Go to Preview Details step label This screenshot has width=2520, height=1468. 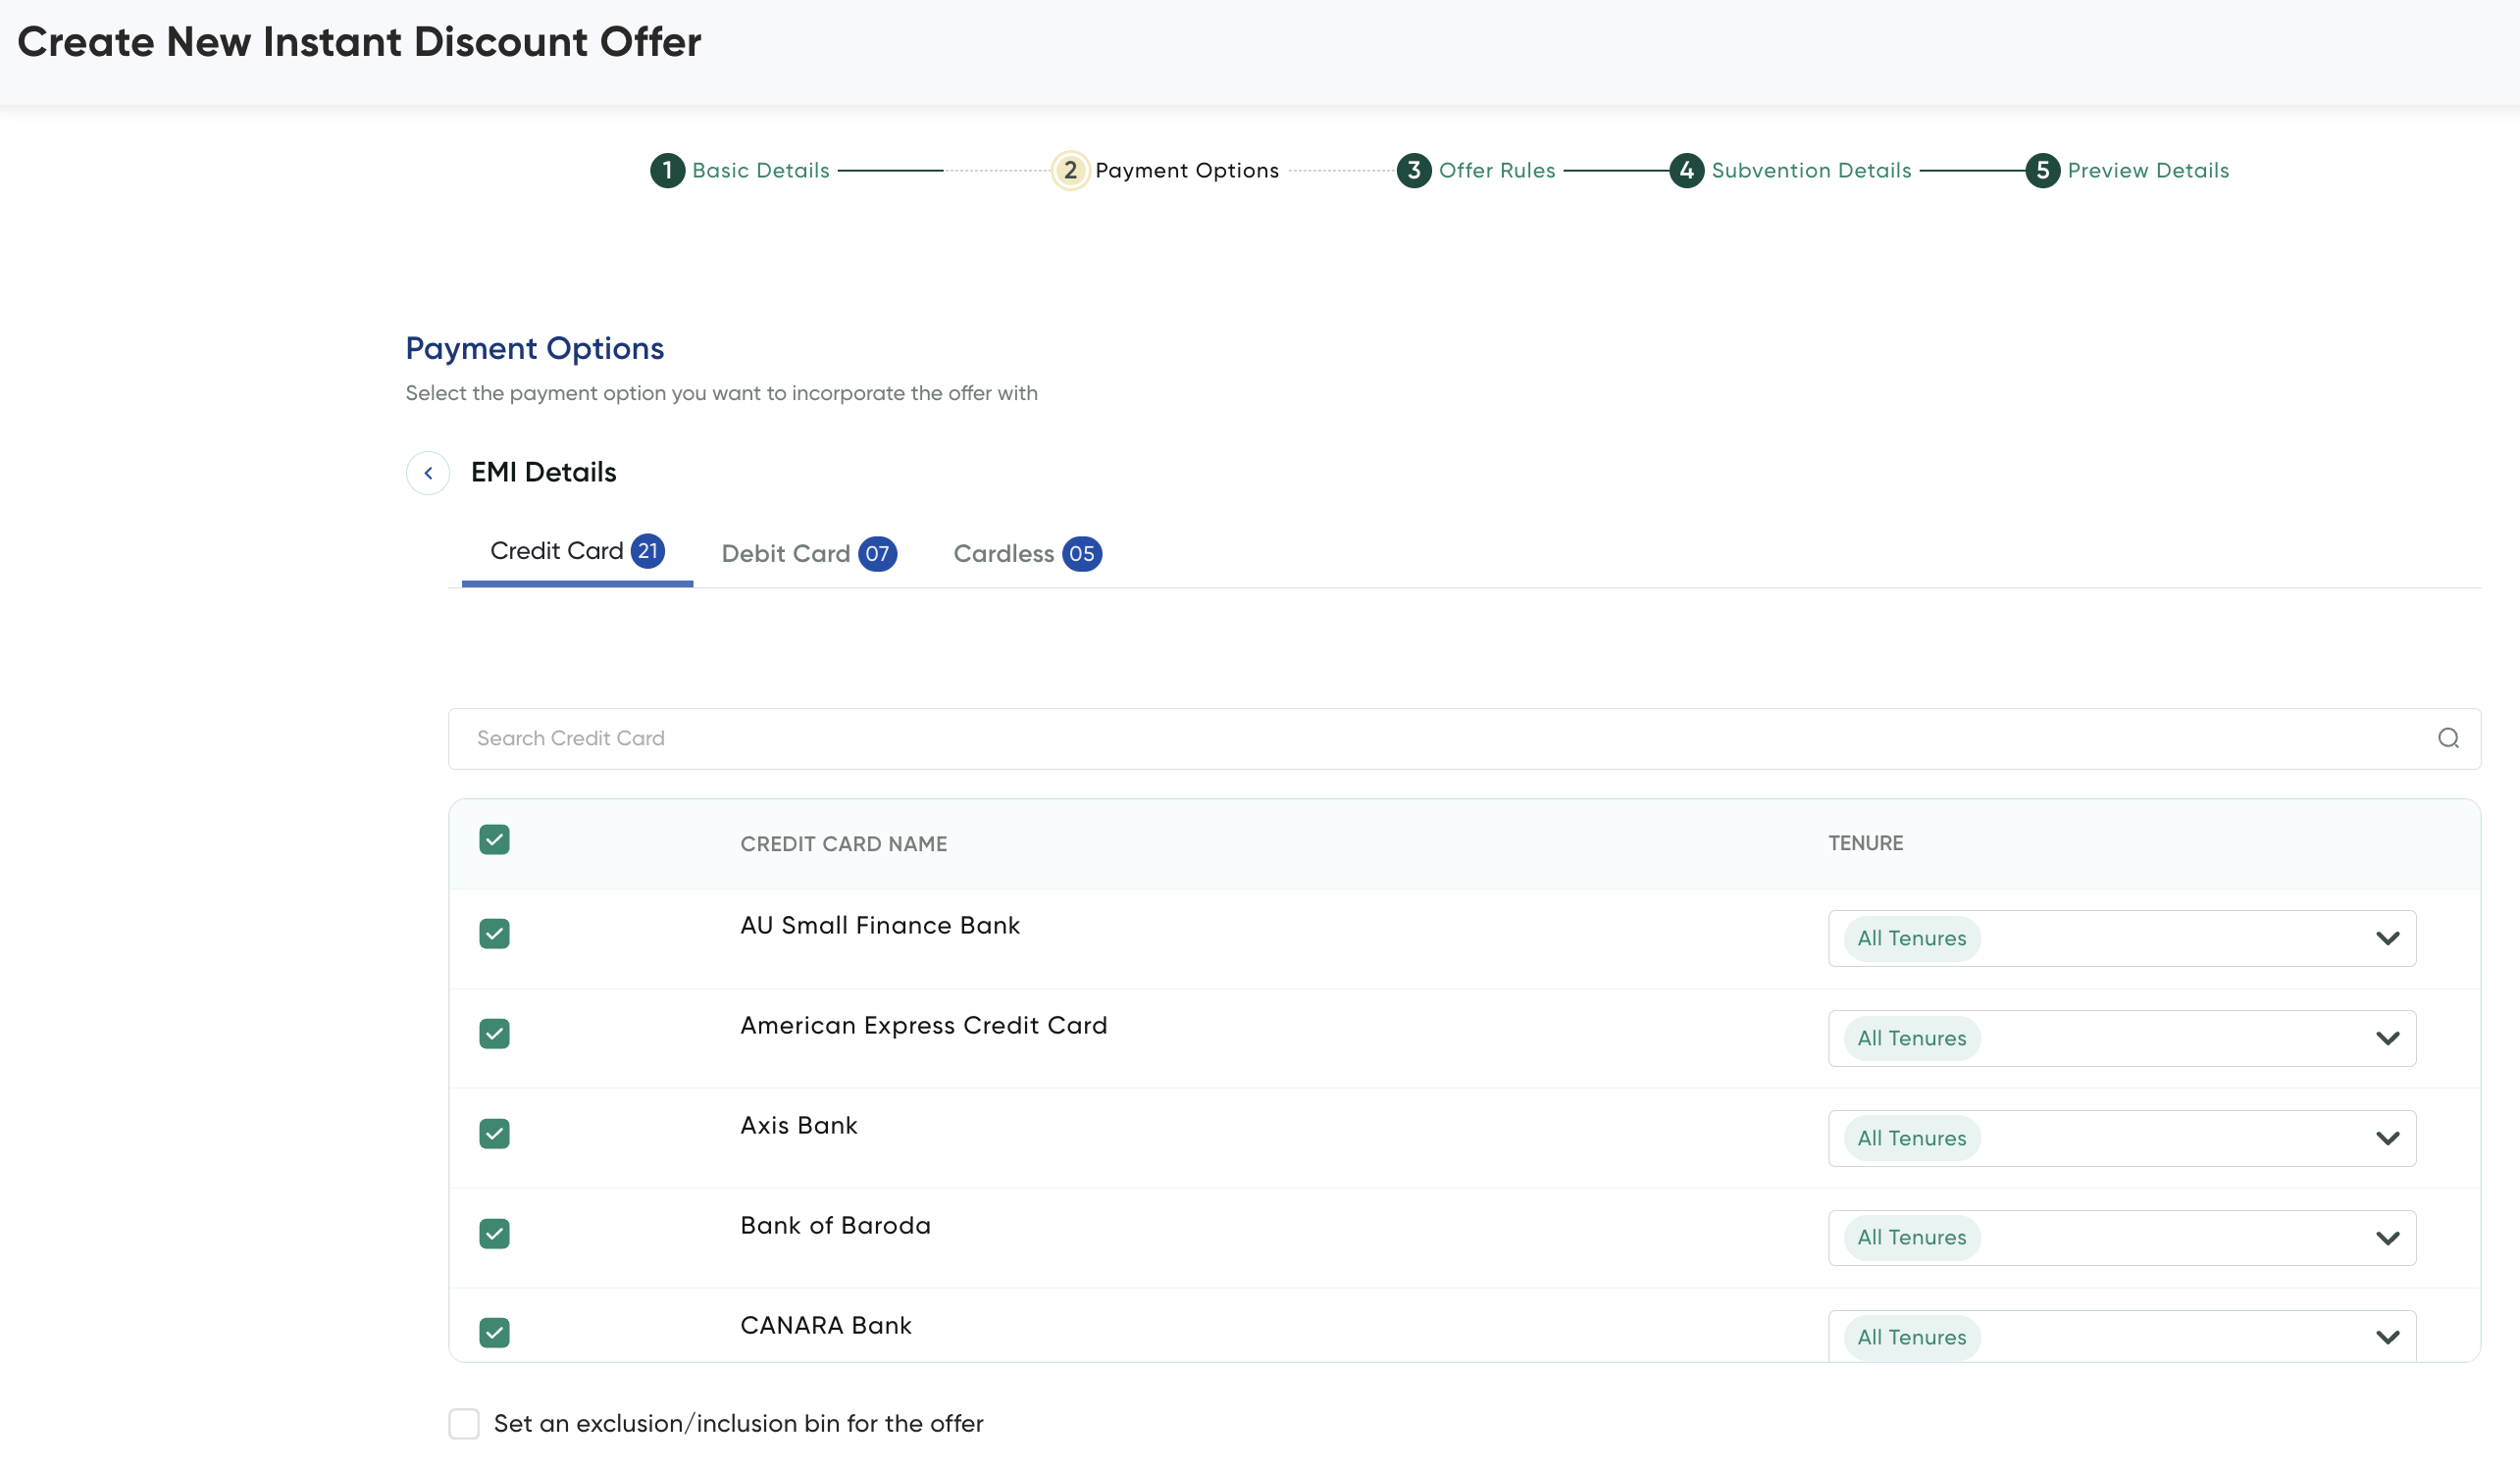pos(2148,170)
